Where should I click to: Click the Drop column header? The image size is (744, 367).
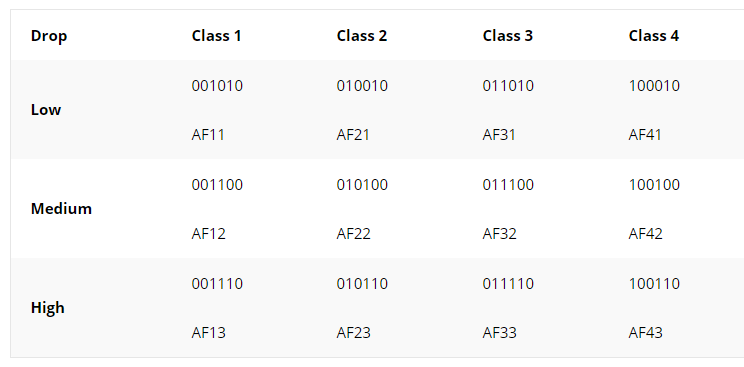[x=49, y=36]
